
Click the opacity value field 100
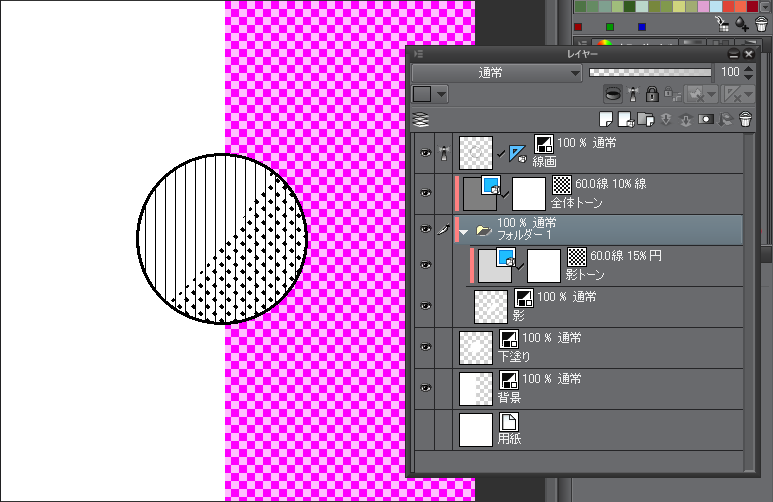[x=730, y=72]
